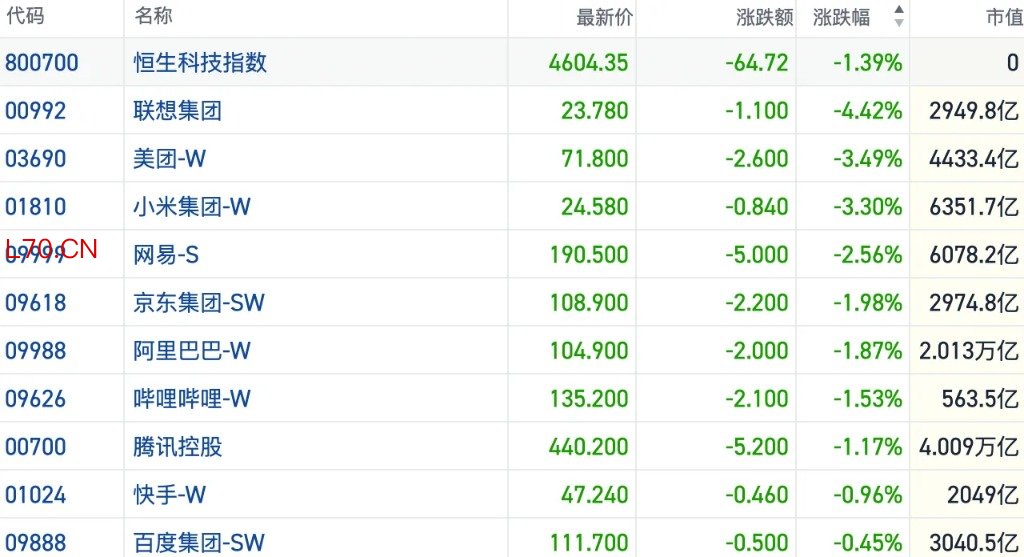This screenshot has width=1024, height=557.
Task: Click latest price 111.700
Action: (x=589, y=543)
